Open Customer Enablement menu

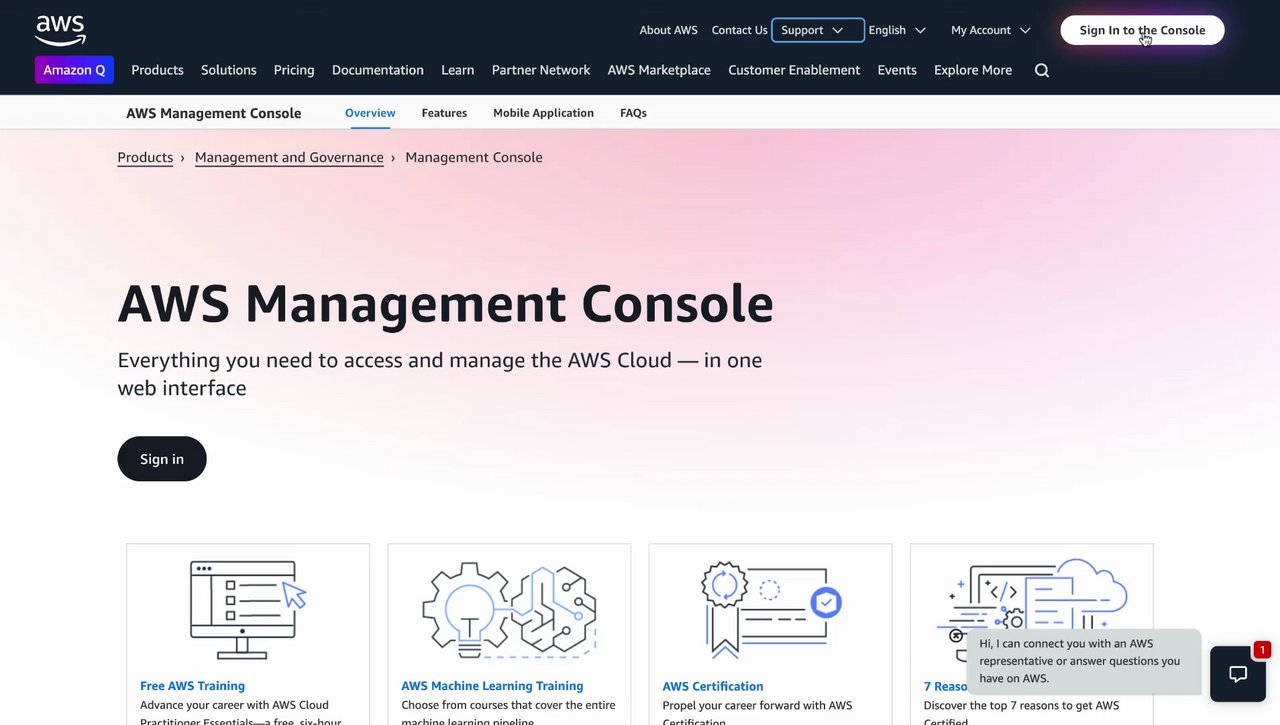click(794, 70)
